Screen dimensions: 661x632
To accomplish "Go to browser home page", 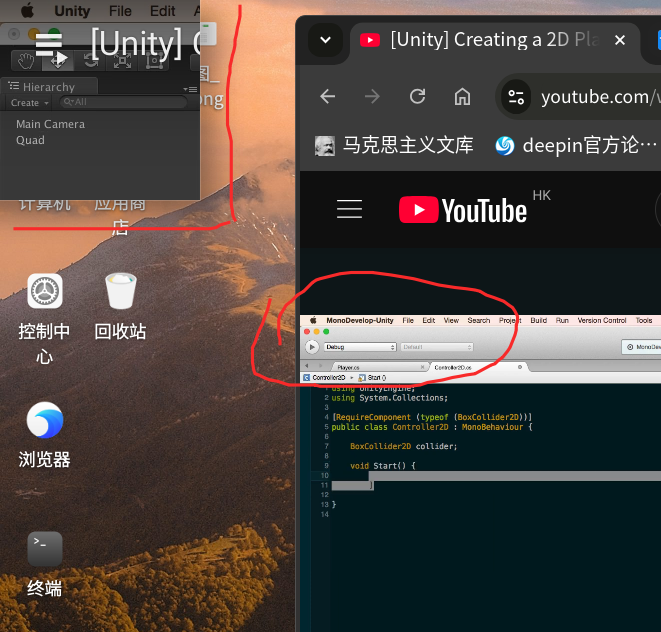I will click(462, 97).
